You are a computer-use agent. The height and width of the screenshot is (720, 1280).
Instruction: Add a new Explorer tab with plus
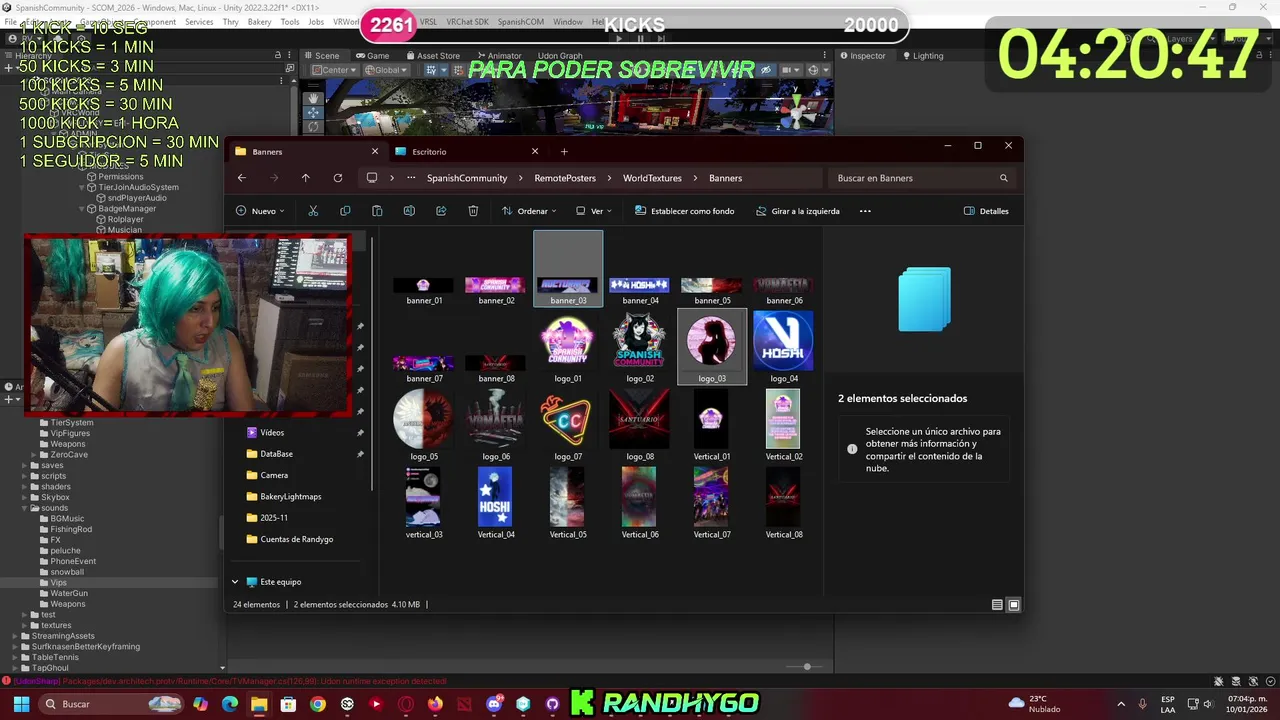(564, 152)
